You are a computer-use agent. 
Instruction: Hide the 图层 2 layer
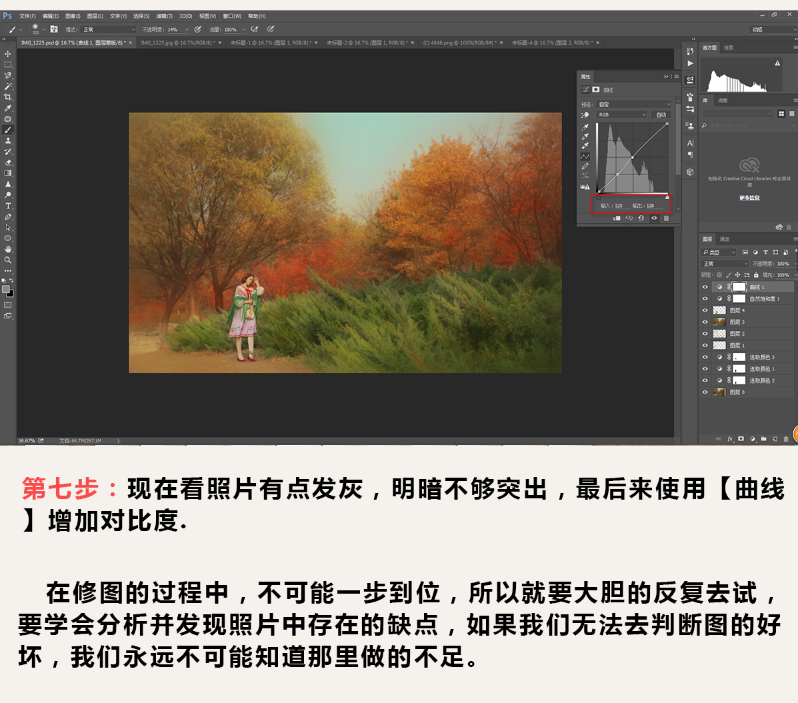coord(705,334)
